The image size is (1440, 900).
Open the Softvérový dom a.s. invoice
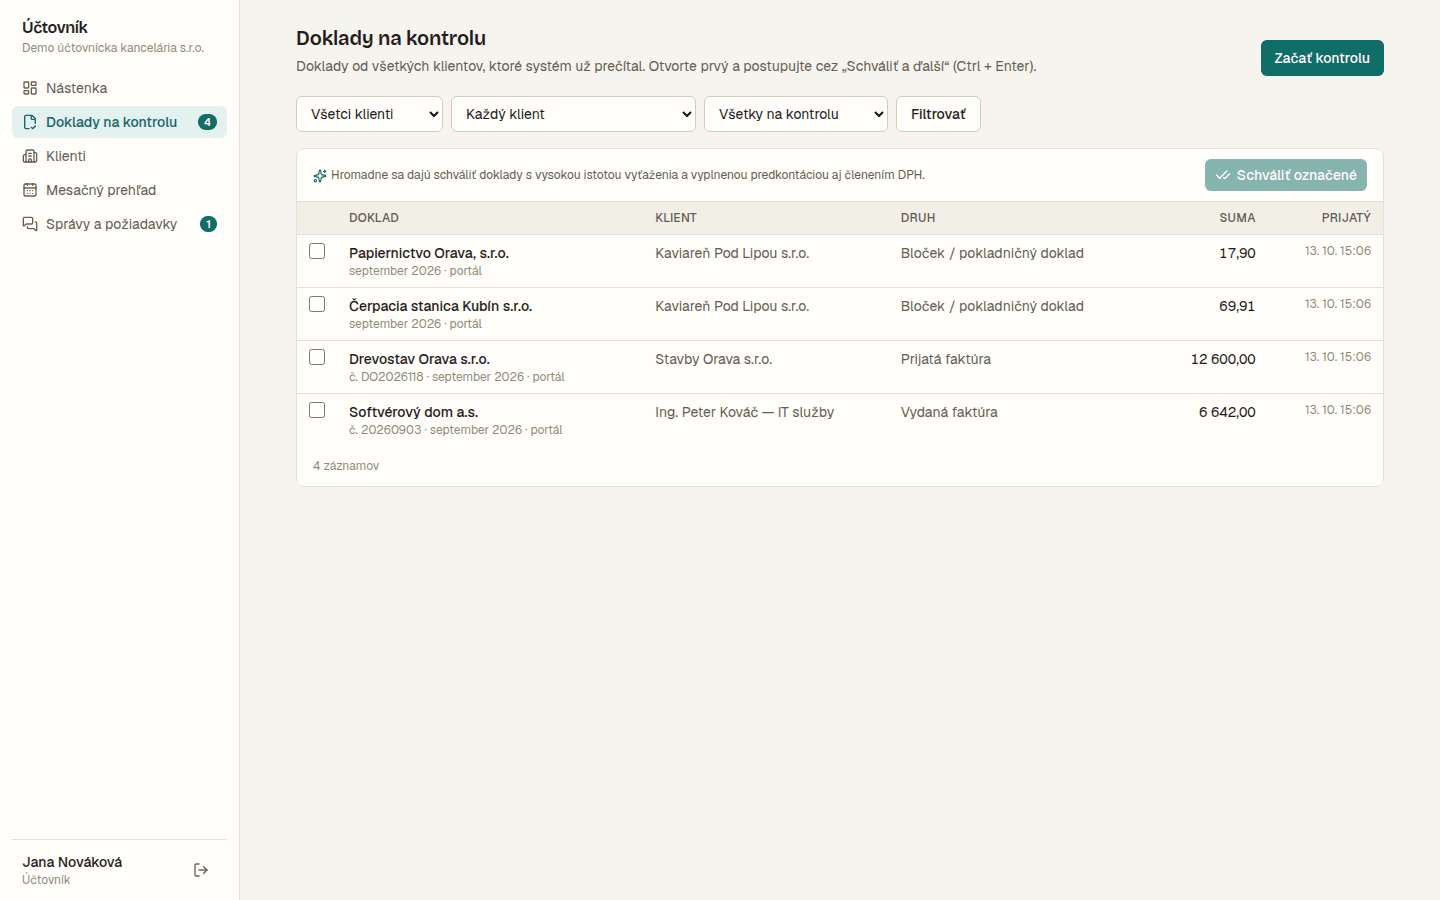[x=413, y=412]
